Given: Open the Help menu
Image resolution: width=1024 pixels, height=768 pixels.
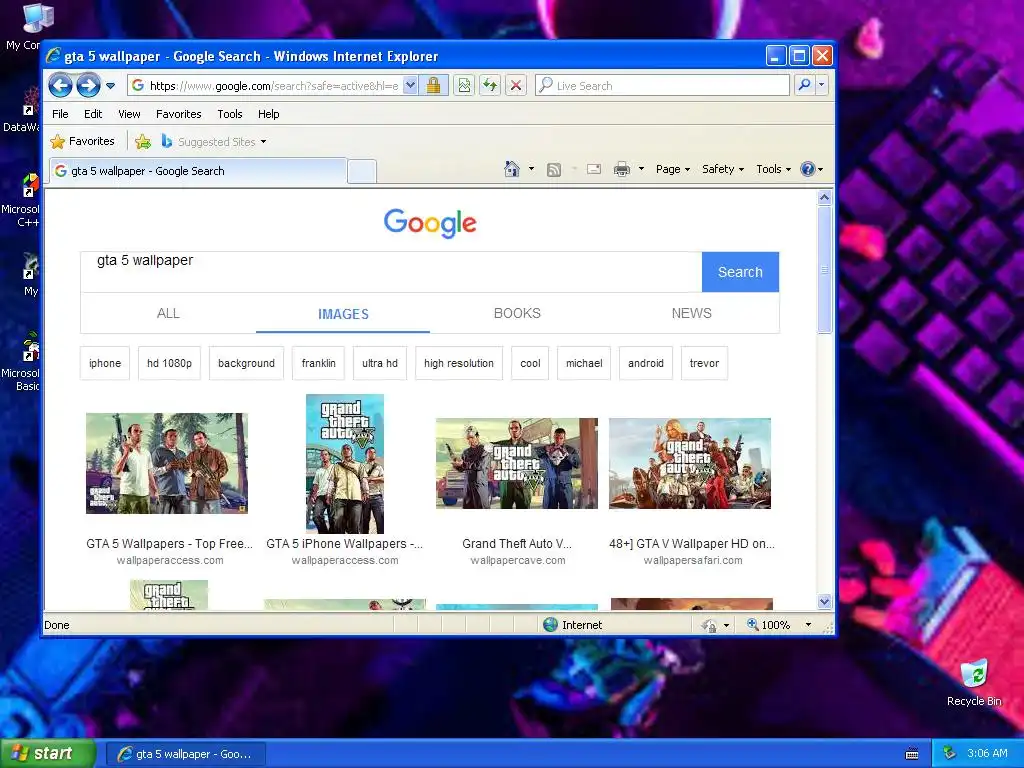Looking at the screenshot, I should pyautogui.click(x=268, y=114).
